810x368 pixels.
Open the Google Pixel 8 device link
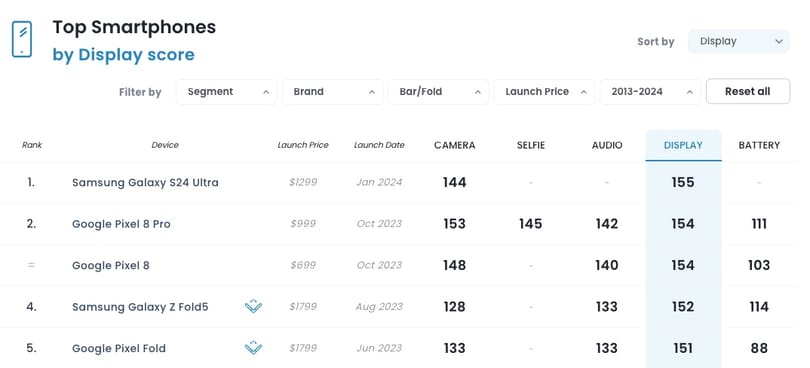click(x=111, y=266)
